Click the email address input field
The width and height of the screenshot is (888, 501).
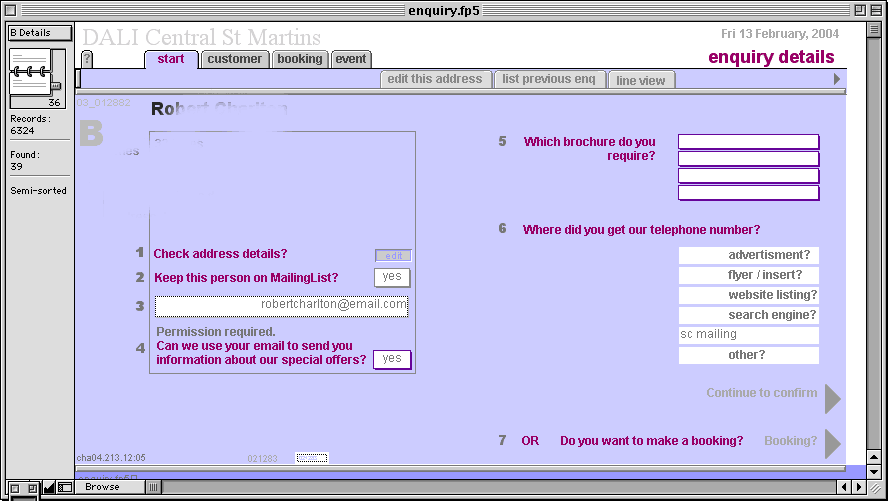pos(281,305)
